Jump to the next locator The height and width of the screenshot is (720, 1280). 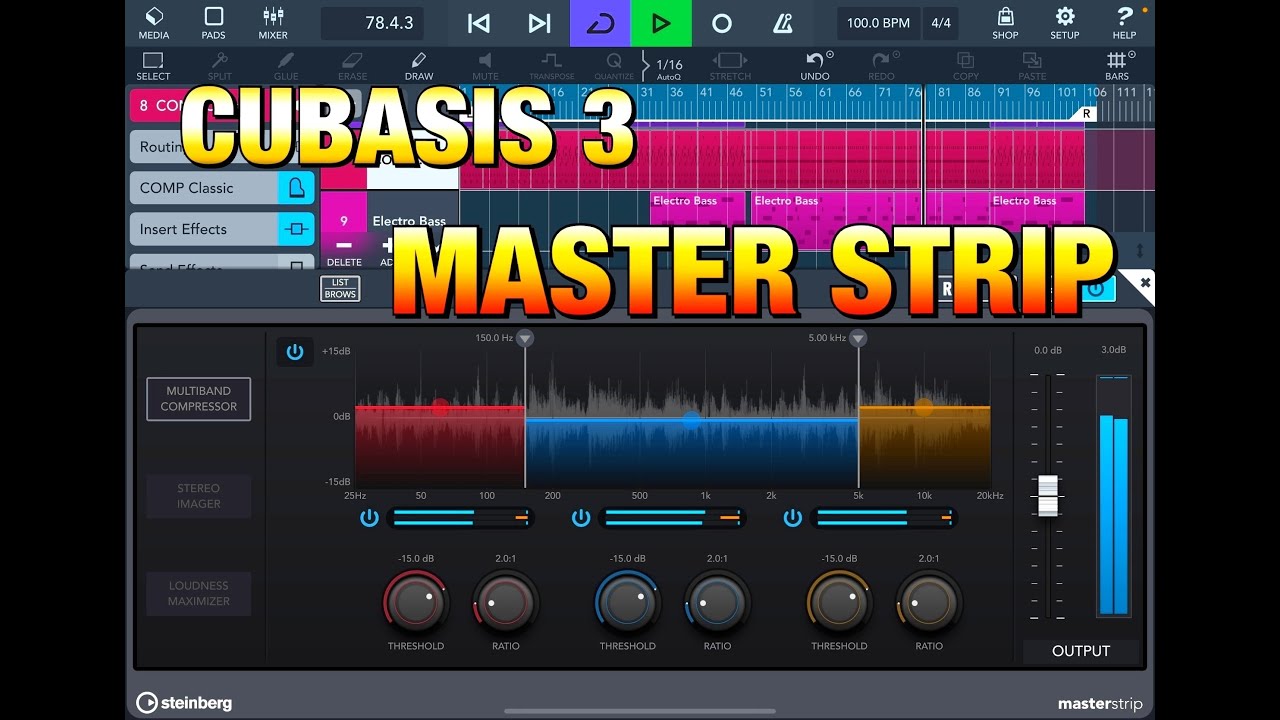539,23
